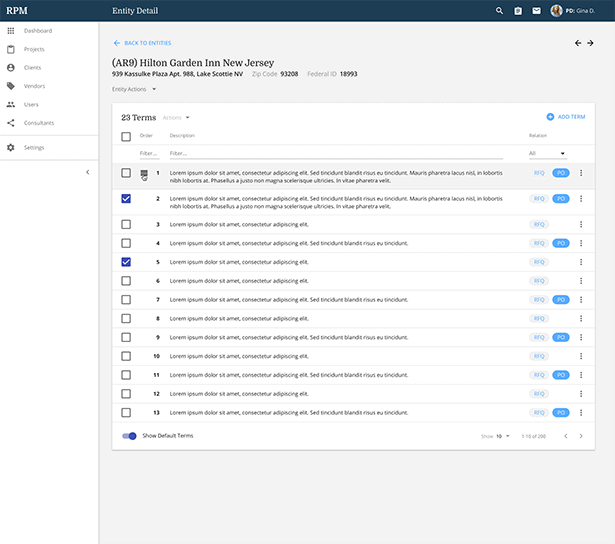The width and height of the screenshot is (615, 544).
Task: Turn off the Show Default Terms switch
Action: [129, 436]
